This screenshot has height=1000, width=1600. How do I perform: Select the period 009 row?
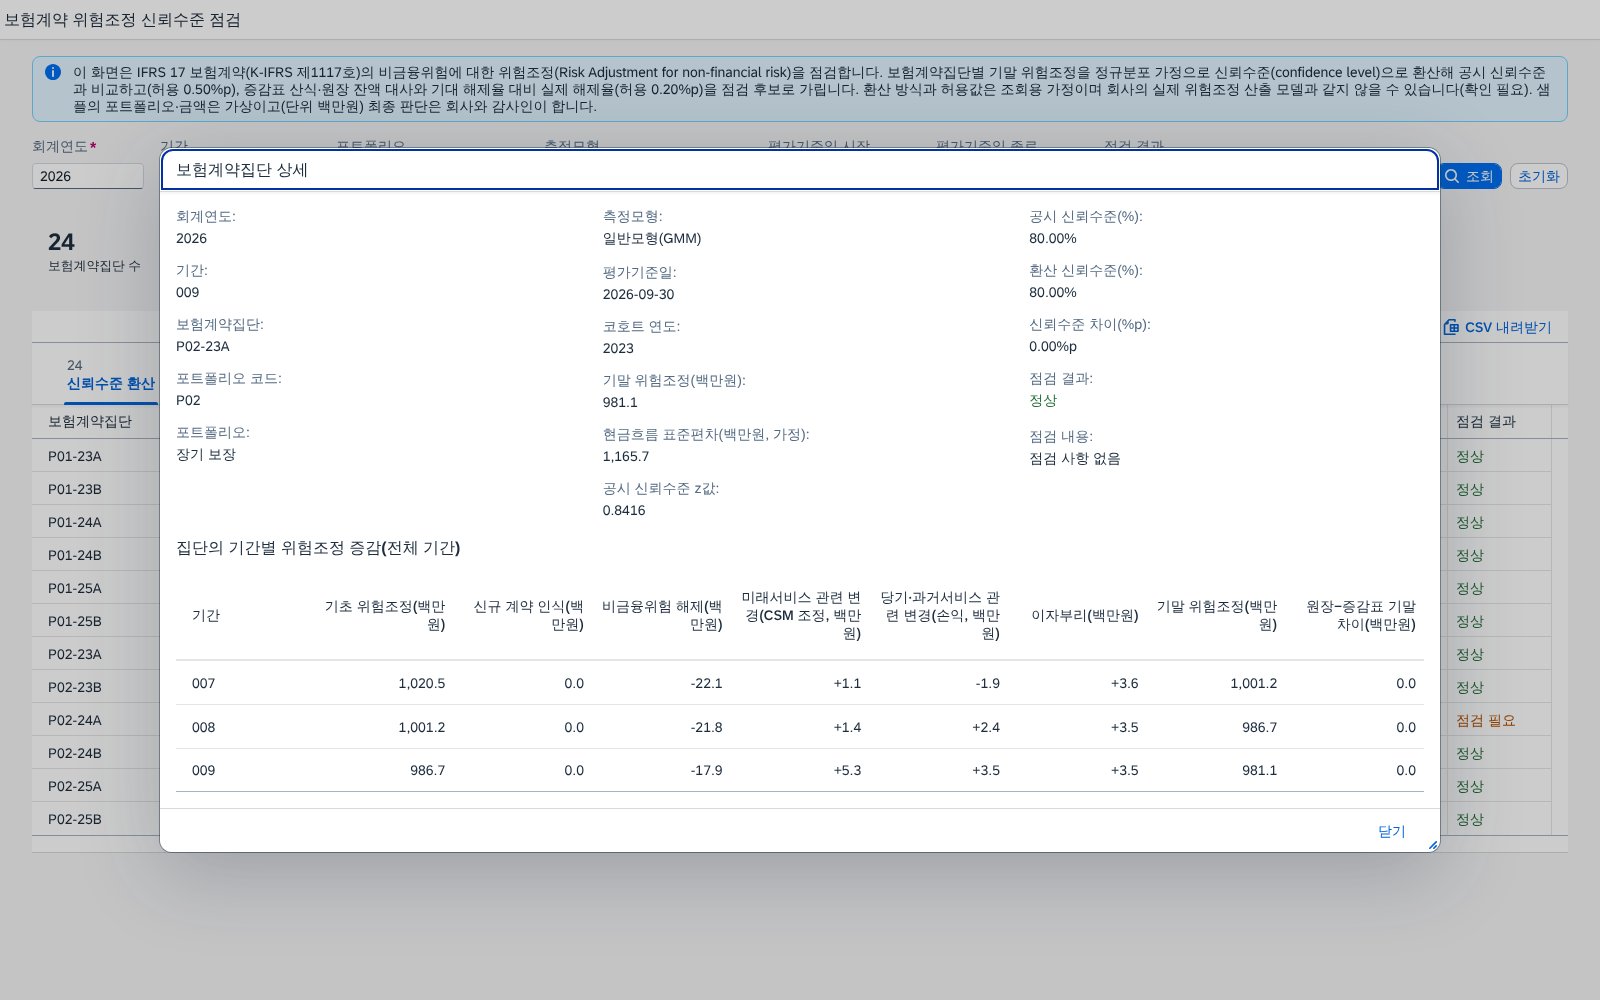pos(800,770)
